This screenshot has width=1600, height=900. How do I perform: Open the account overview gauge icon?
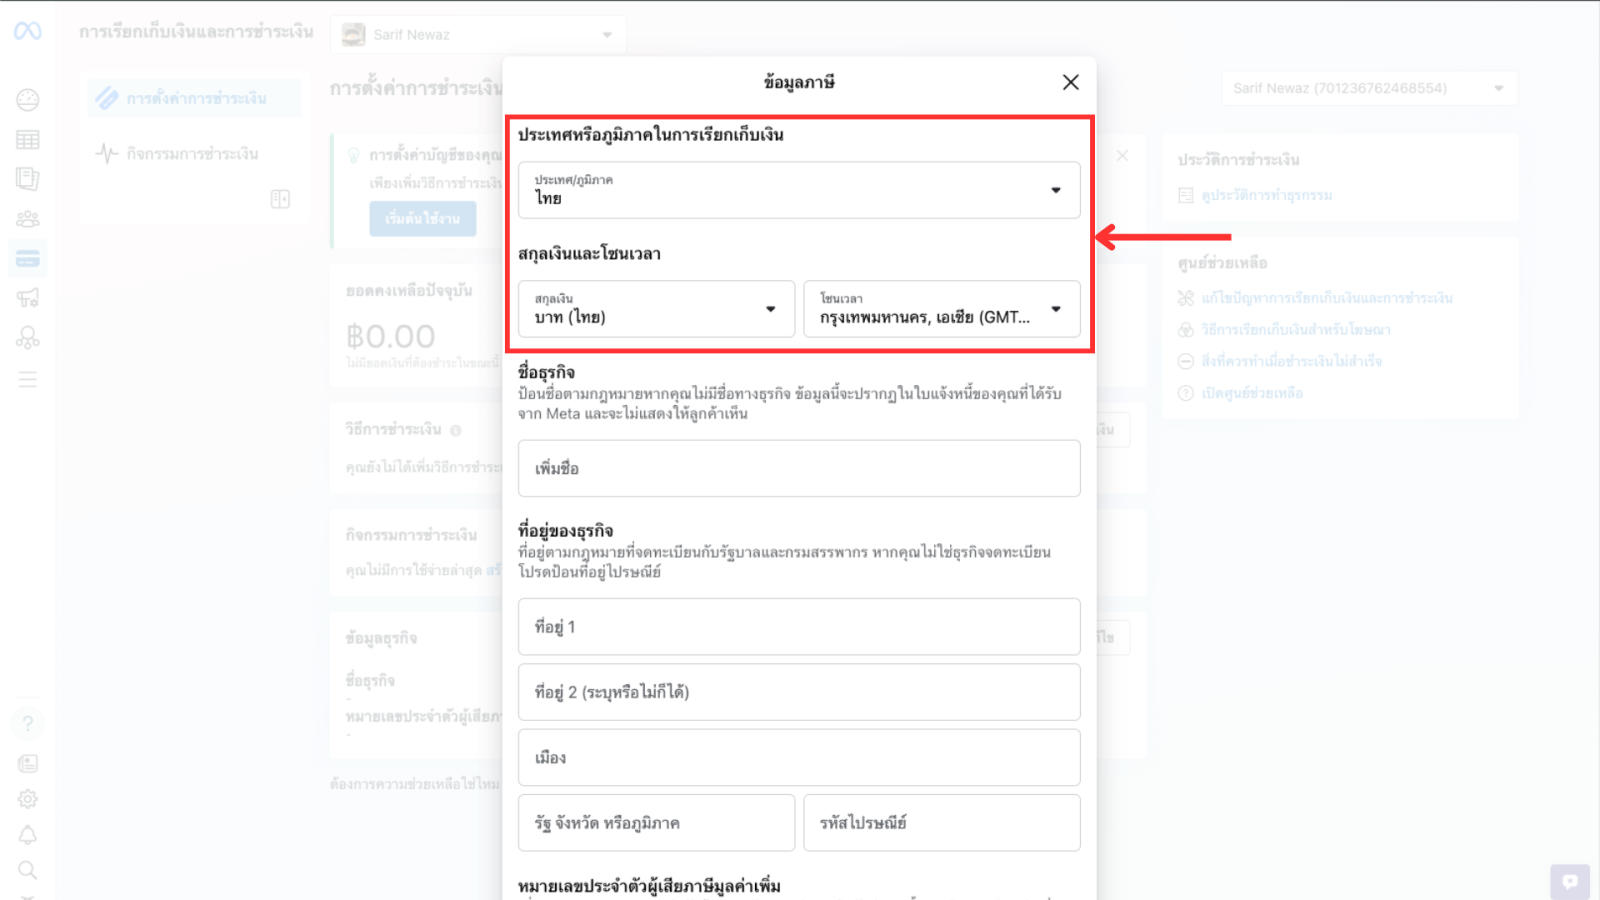coord(28,100)
